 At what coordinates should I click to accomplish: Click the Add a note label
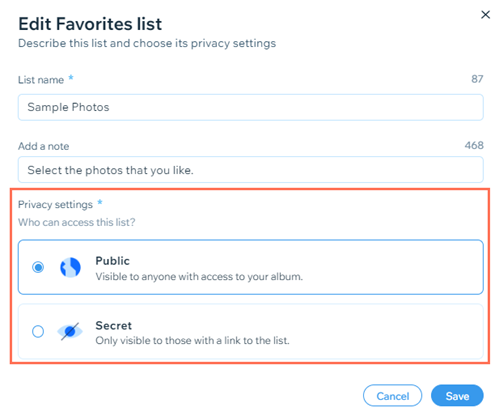[x=44, y=146]
